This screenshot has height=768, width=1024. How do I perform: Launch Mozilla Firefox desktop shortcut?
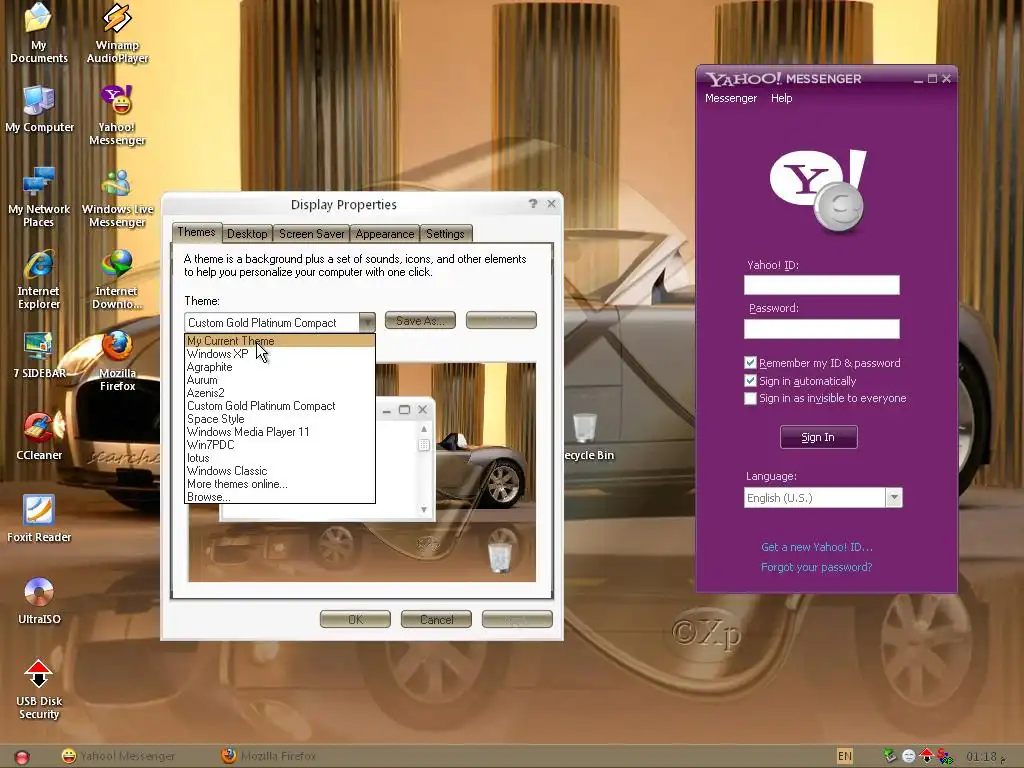click(118, 361)
